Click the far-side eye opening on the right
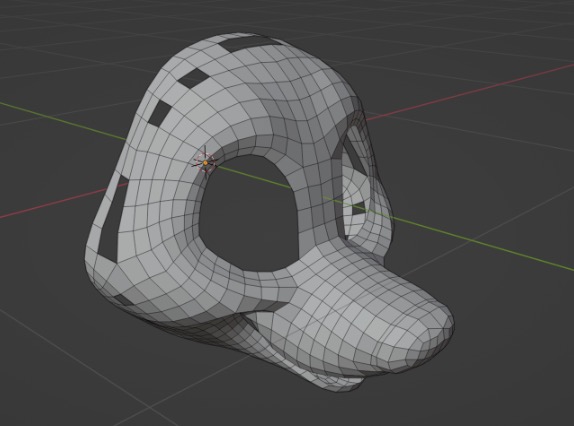Image resolution: width=574 pixels, height=426 pixels. 354,183
